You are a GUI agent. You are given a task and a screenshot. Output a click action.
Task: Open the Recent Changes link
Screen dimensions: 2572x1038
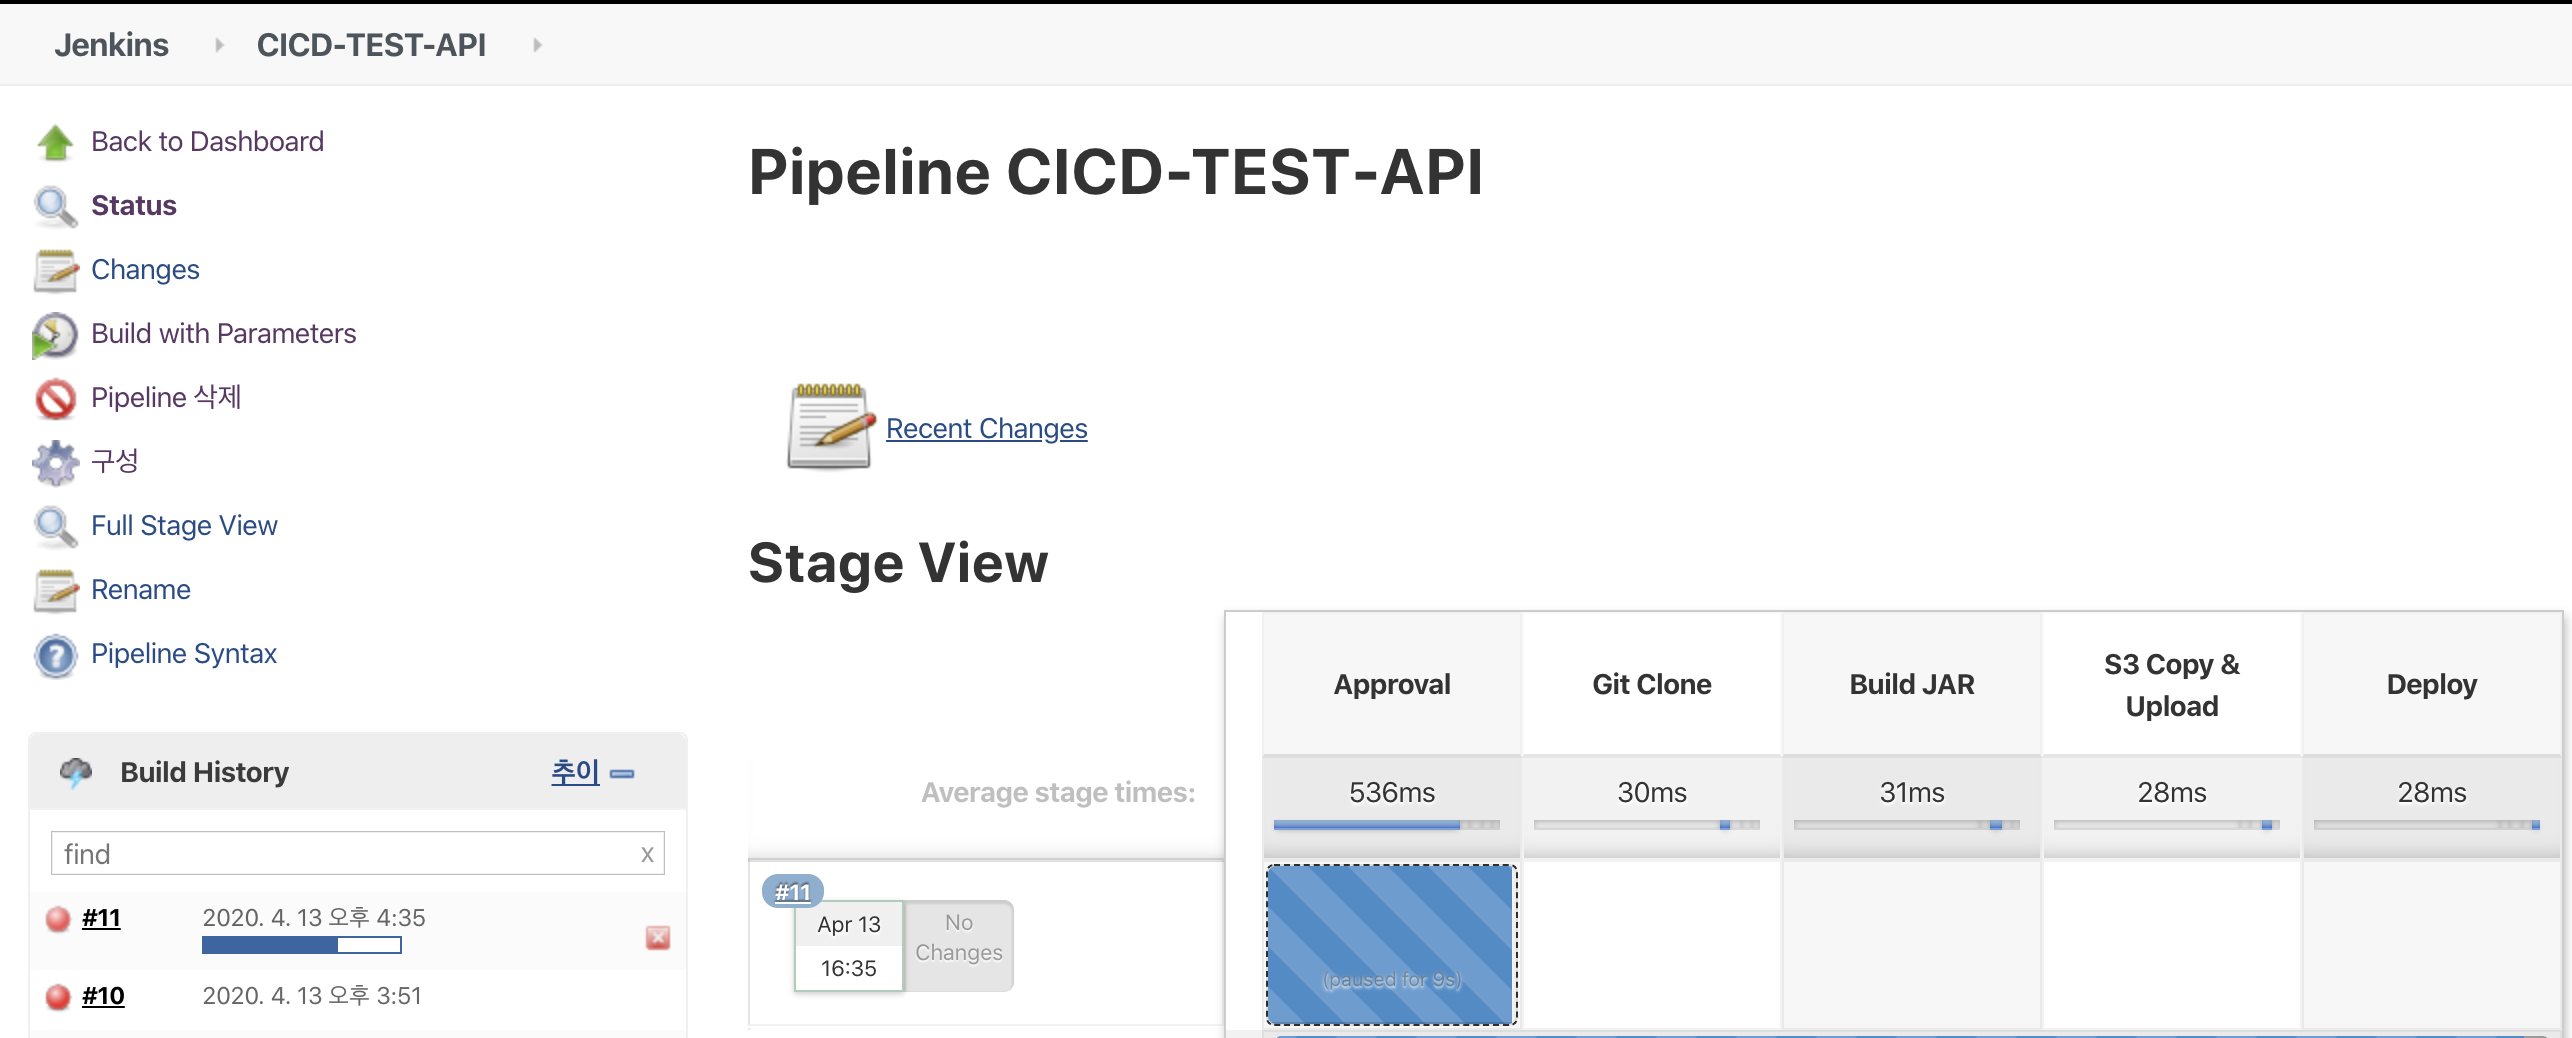[x=986, y=428]
